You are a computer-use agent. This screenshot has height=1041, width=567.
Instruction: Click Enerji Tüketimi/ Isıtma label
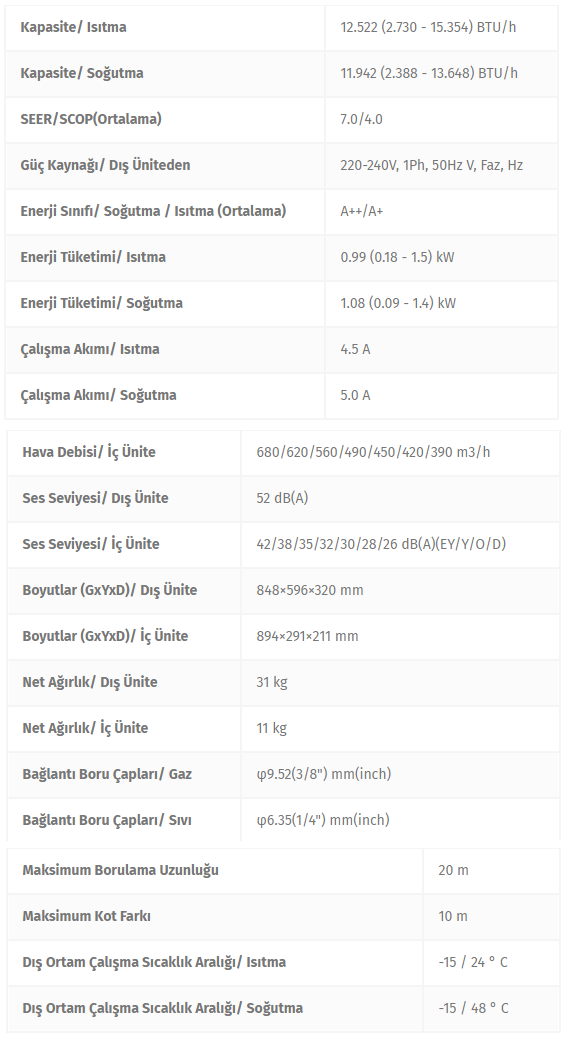(x=93, y=257)
